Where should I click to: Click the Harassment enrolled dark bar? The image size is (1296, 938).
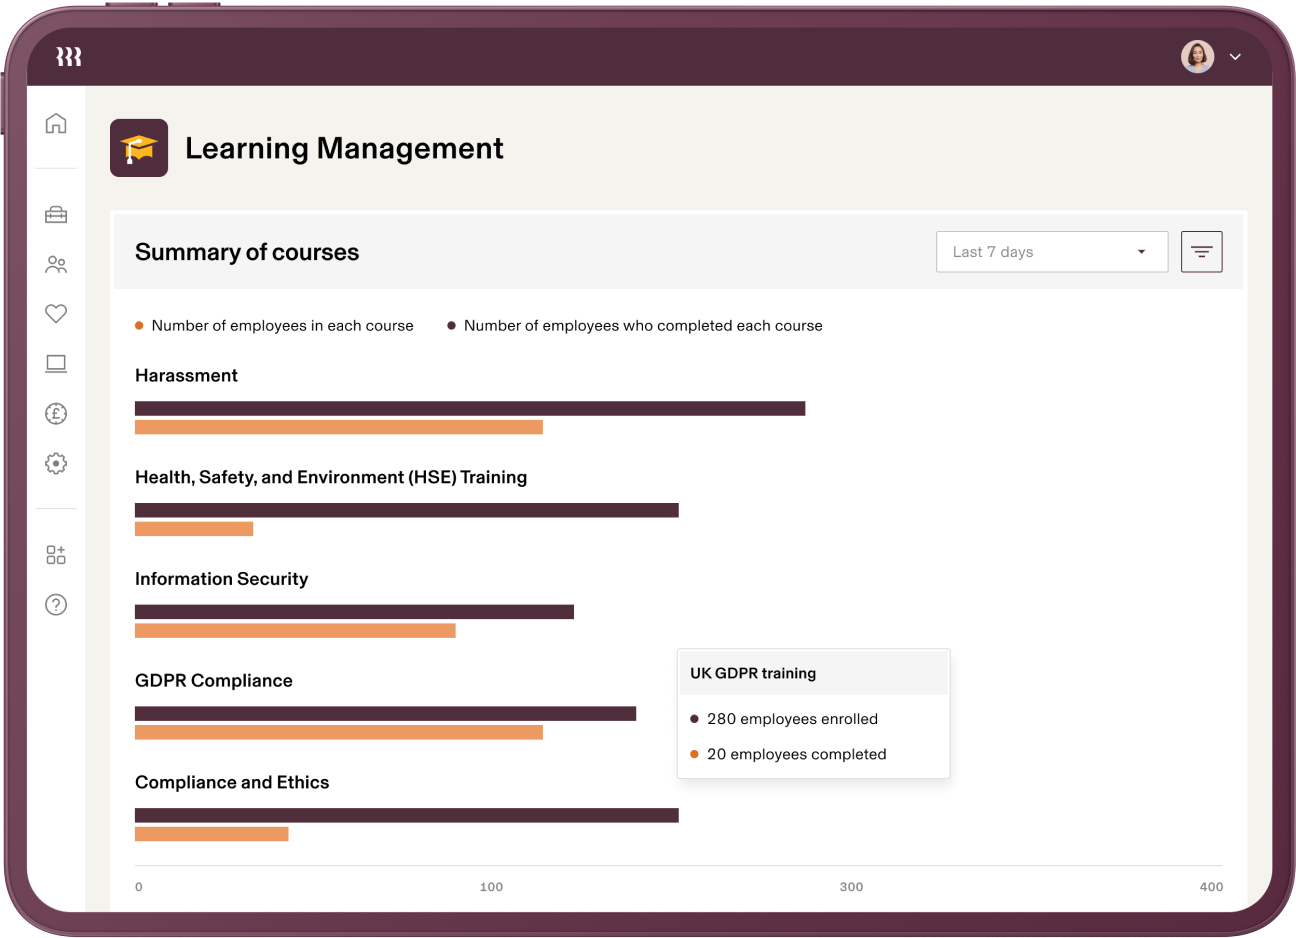[470, 408]
